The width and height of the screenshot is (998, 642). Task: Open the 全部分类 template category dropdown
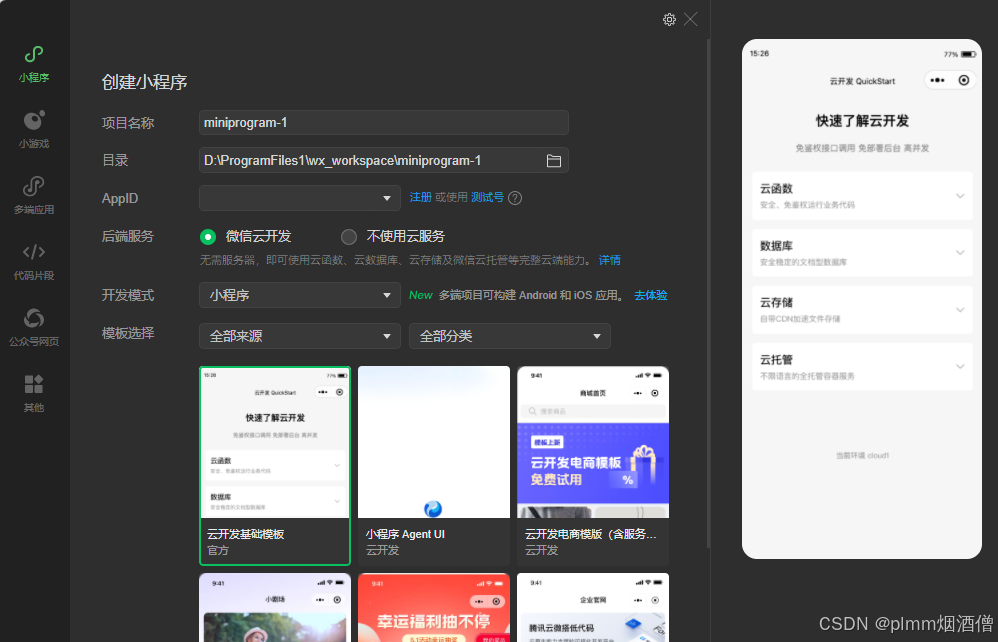pos(510,336)
